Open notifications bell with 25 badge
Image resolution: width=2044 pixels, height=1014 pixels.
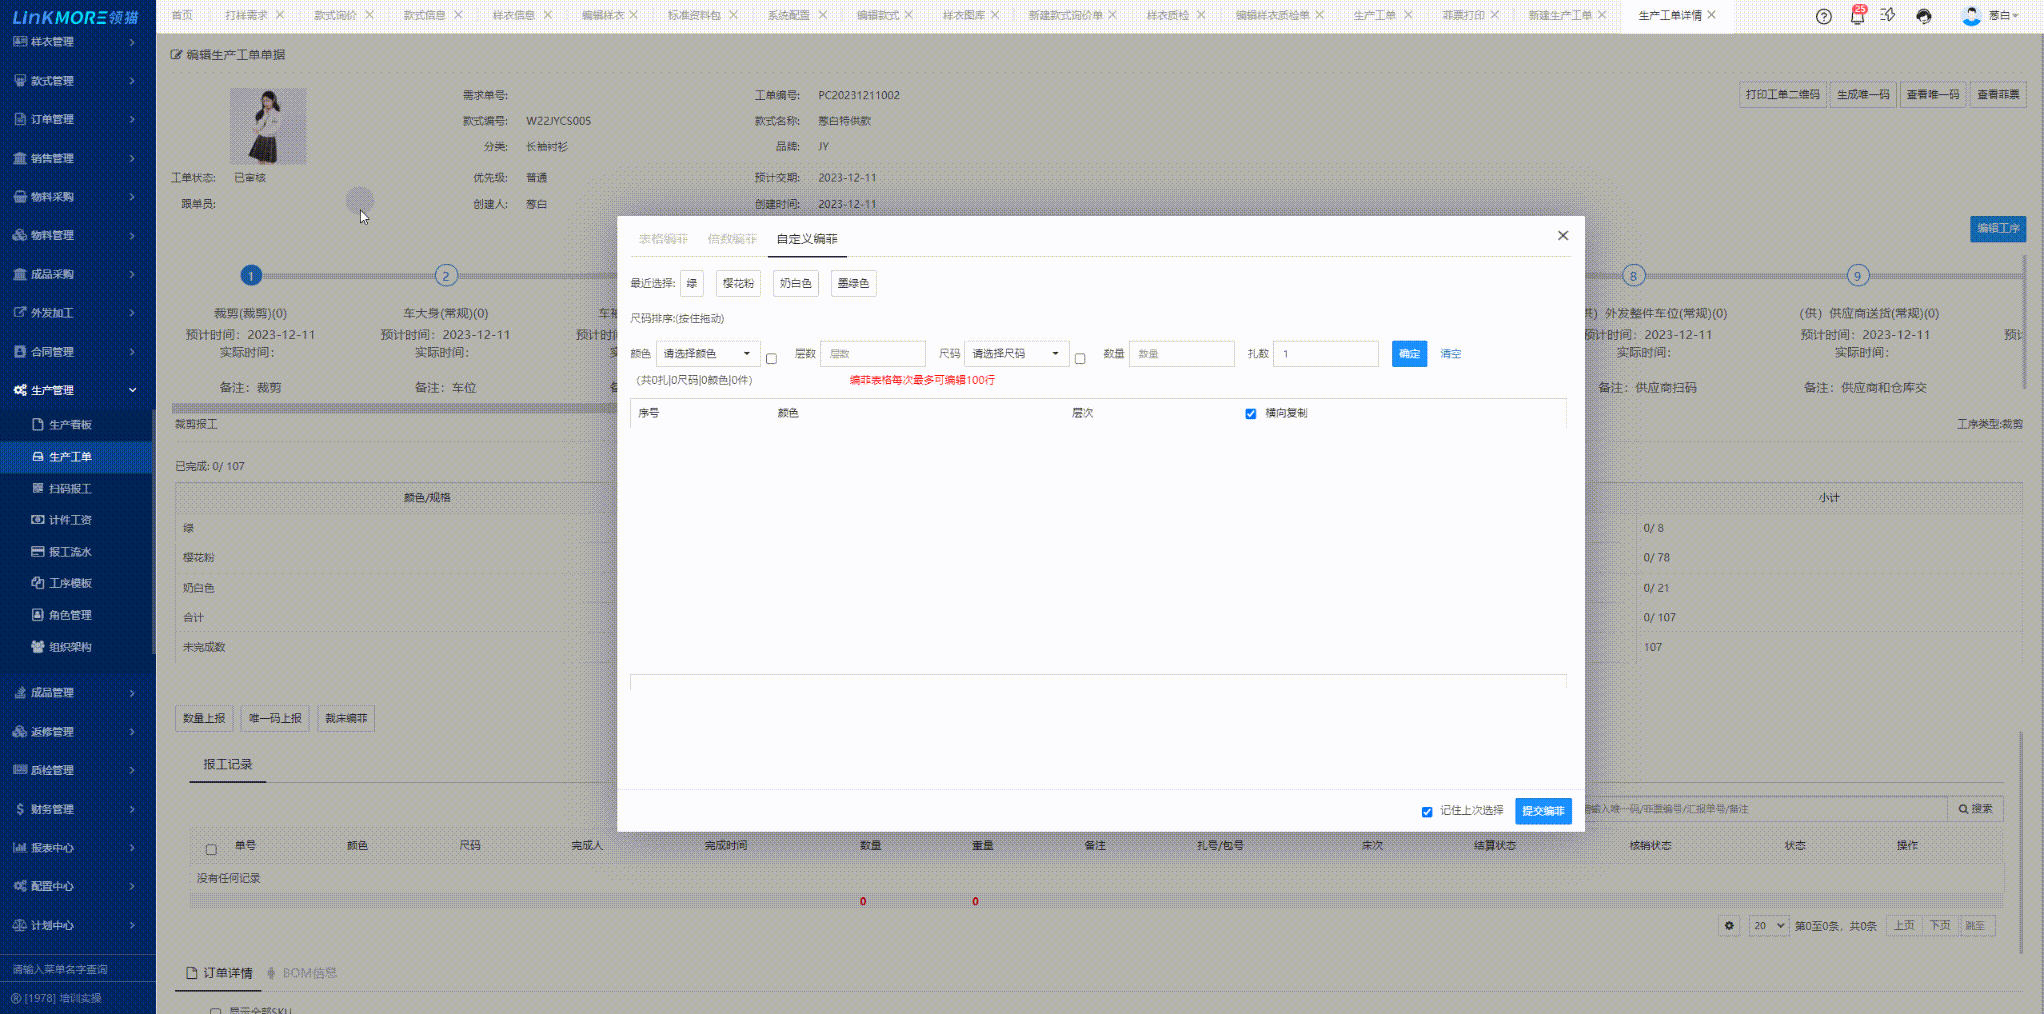pyautogui.click(x=1857, y=16)
